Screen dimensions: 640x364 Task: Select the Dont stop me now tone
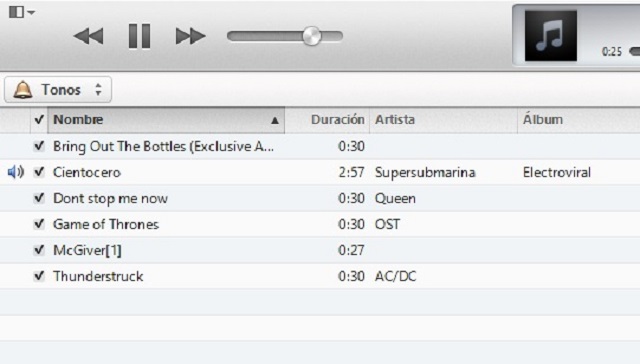point(110,198)
